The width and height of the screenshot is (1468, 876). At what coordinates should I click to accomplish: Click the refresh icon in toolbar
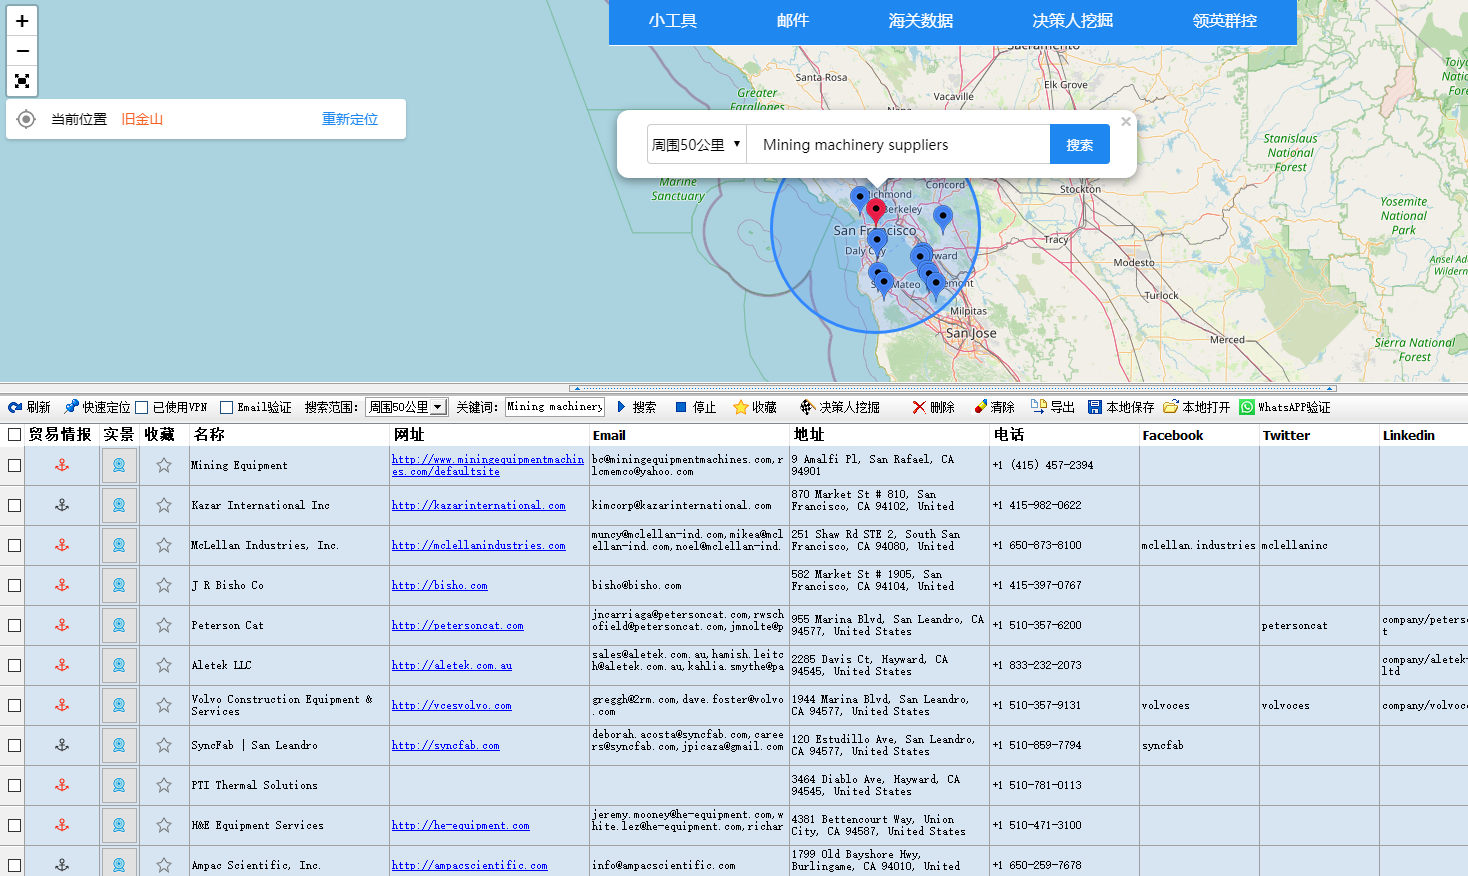15,407
